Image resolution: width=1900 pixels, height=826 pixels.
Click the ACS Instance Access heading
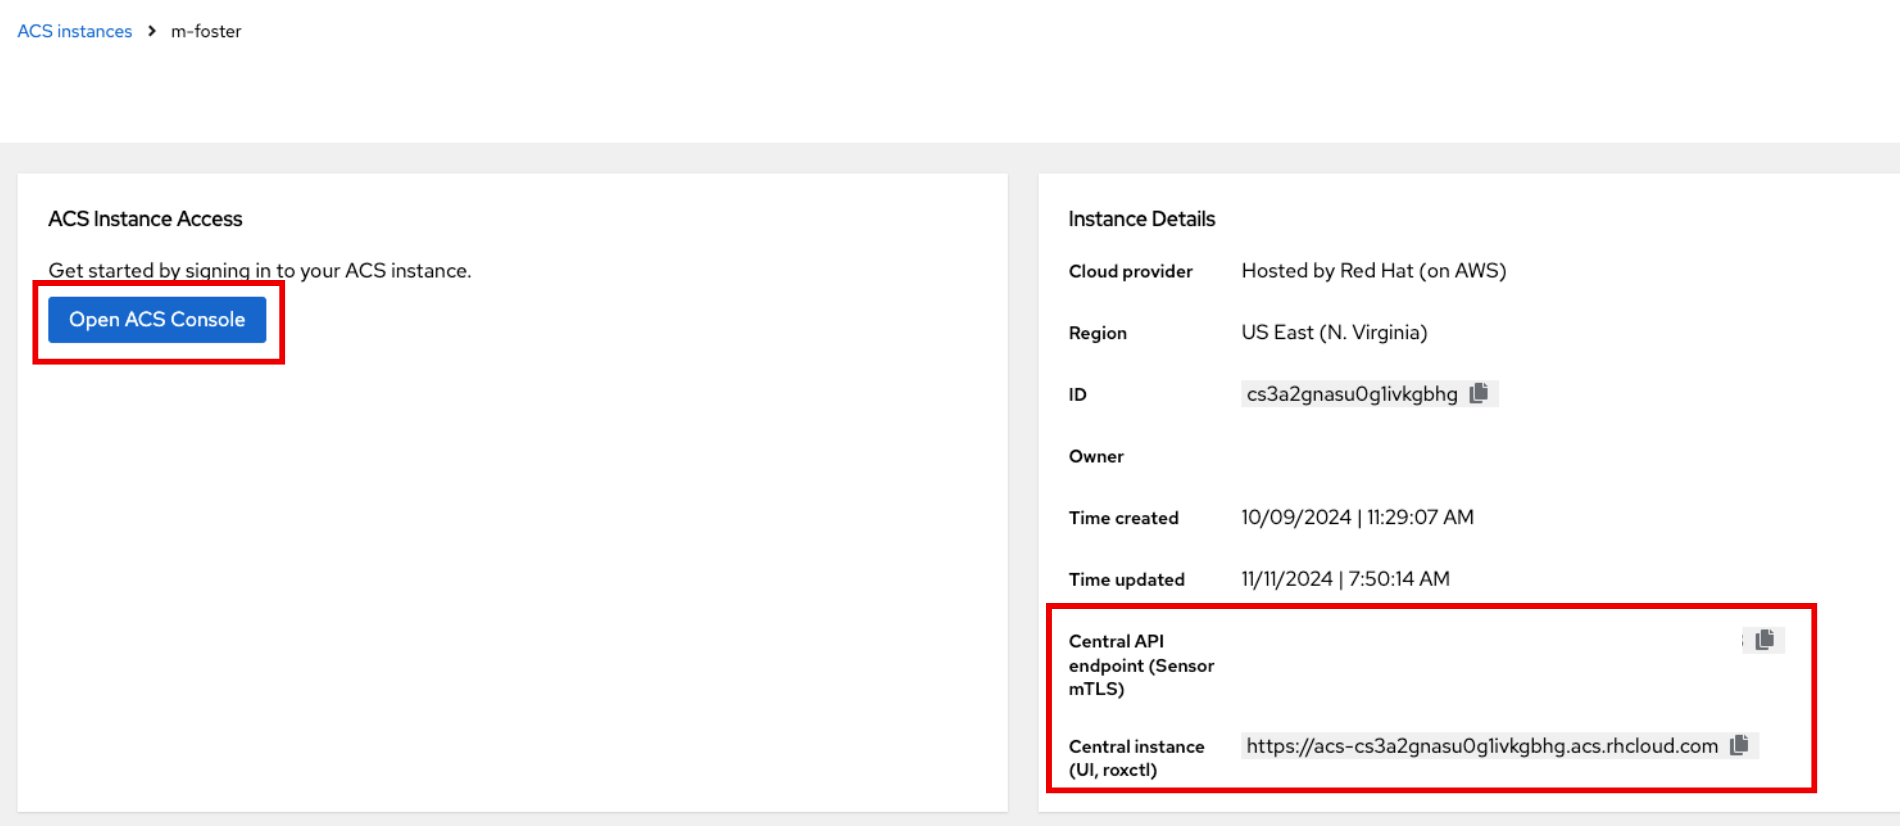click(145, 219)
